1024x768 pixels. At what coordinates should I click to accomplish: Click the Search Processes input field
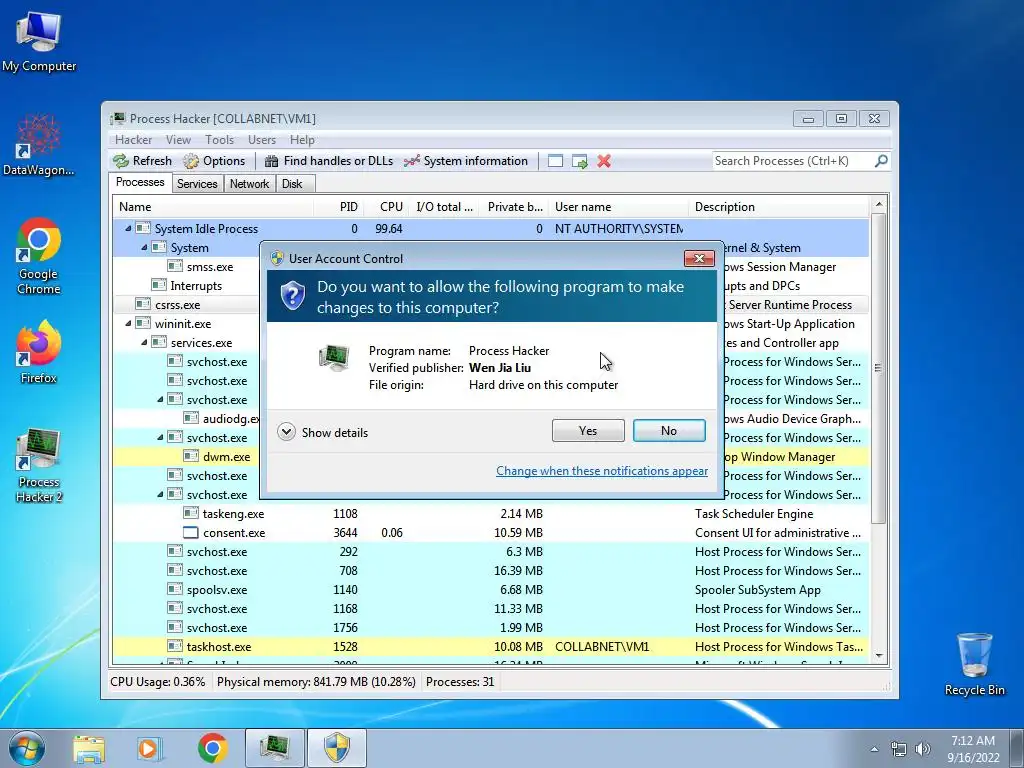coord(793,161)
